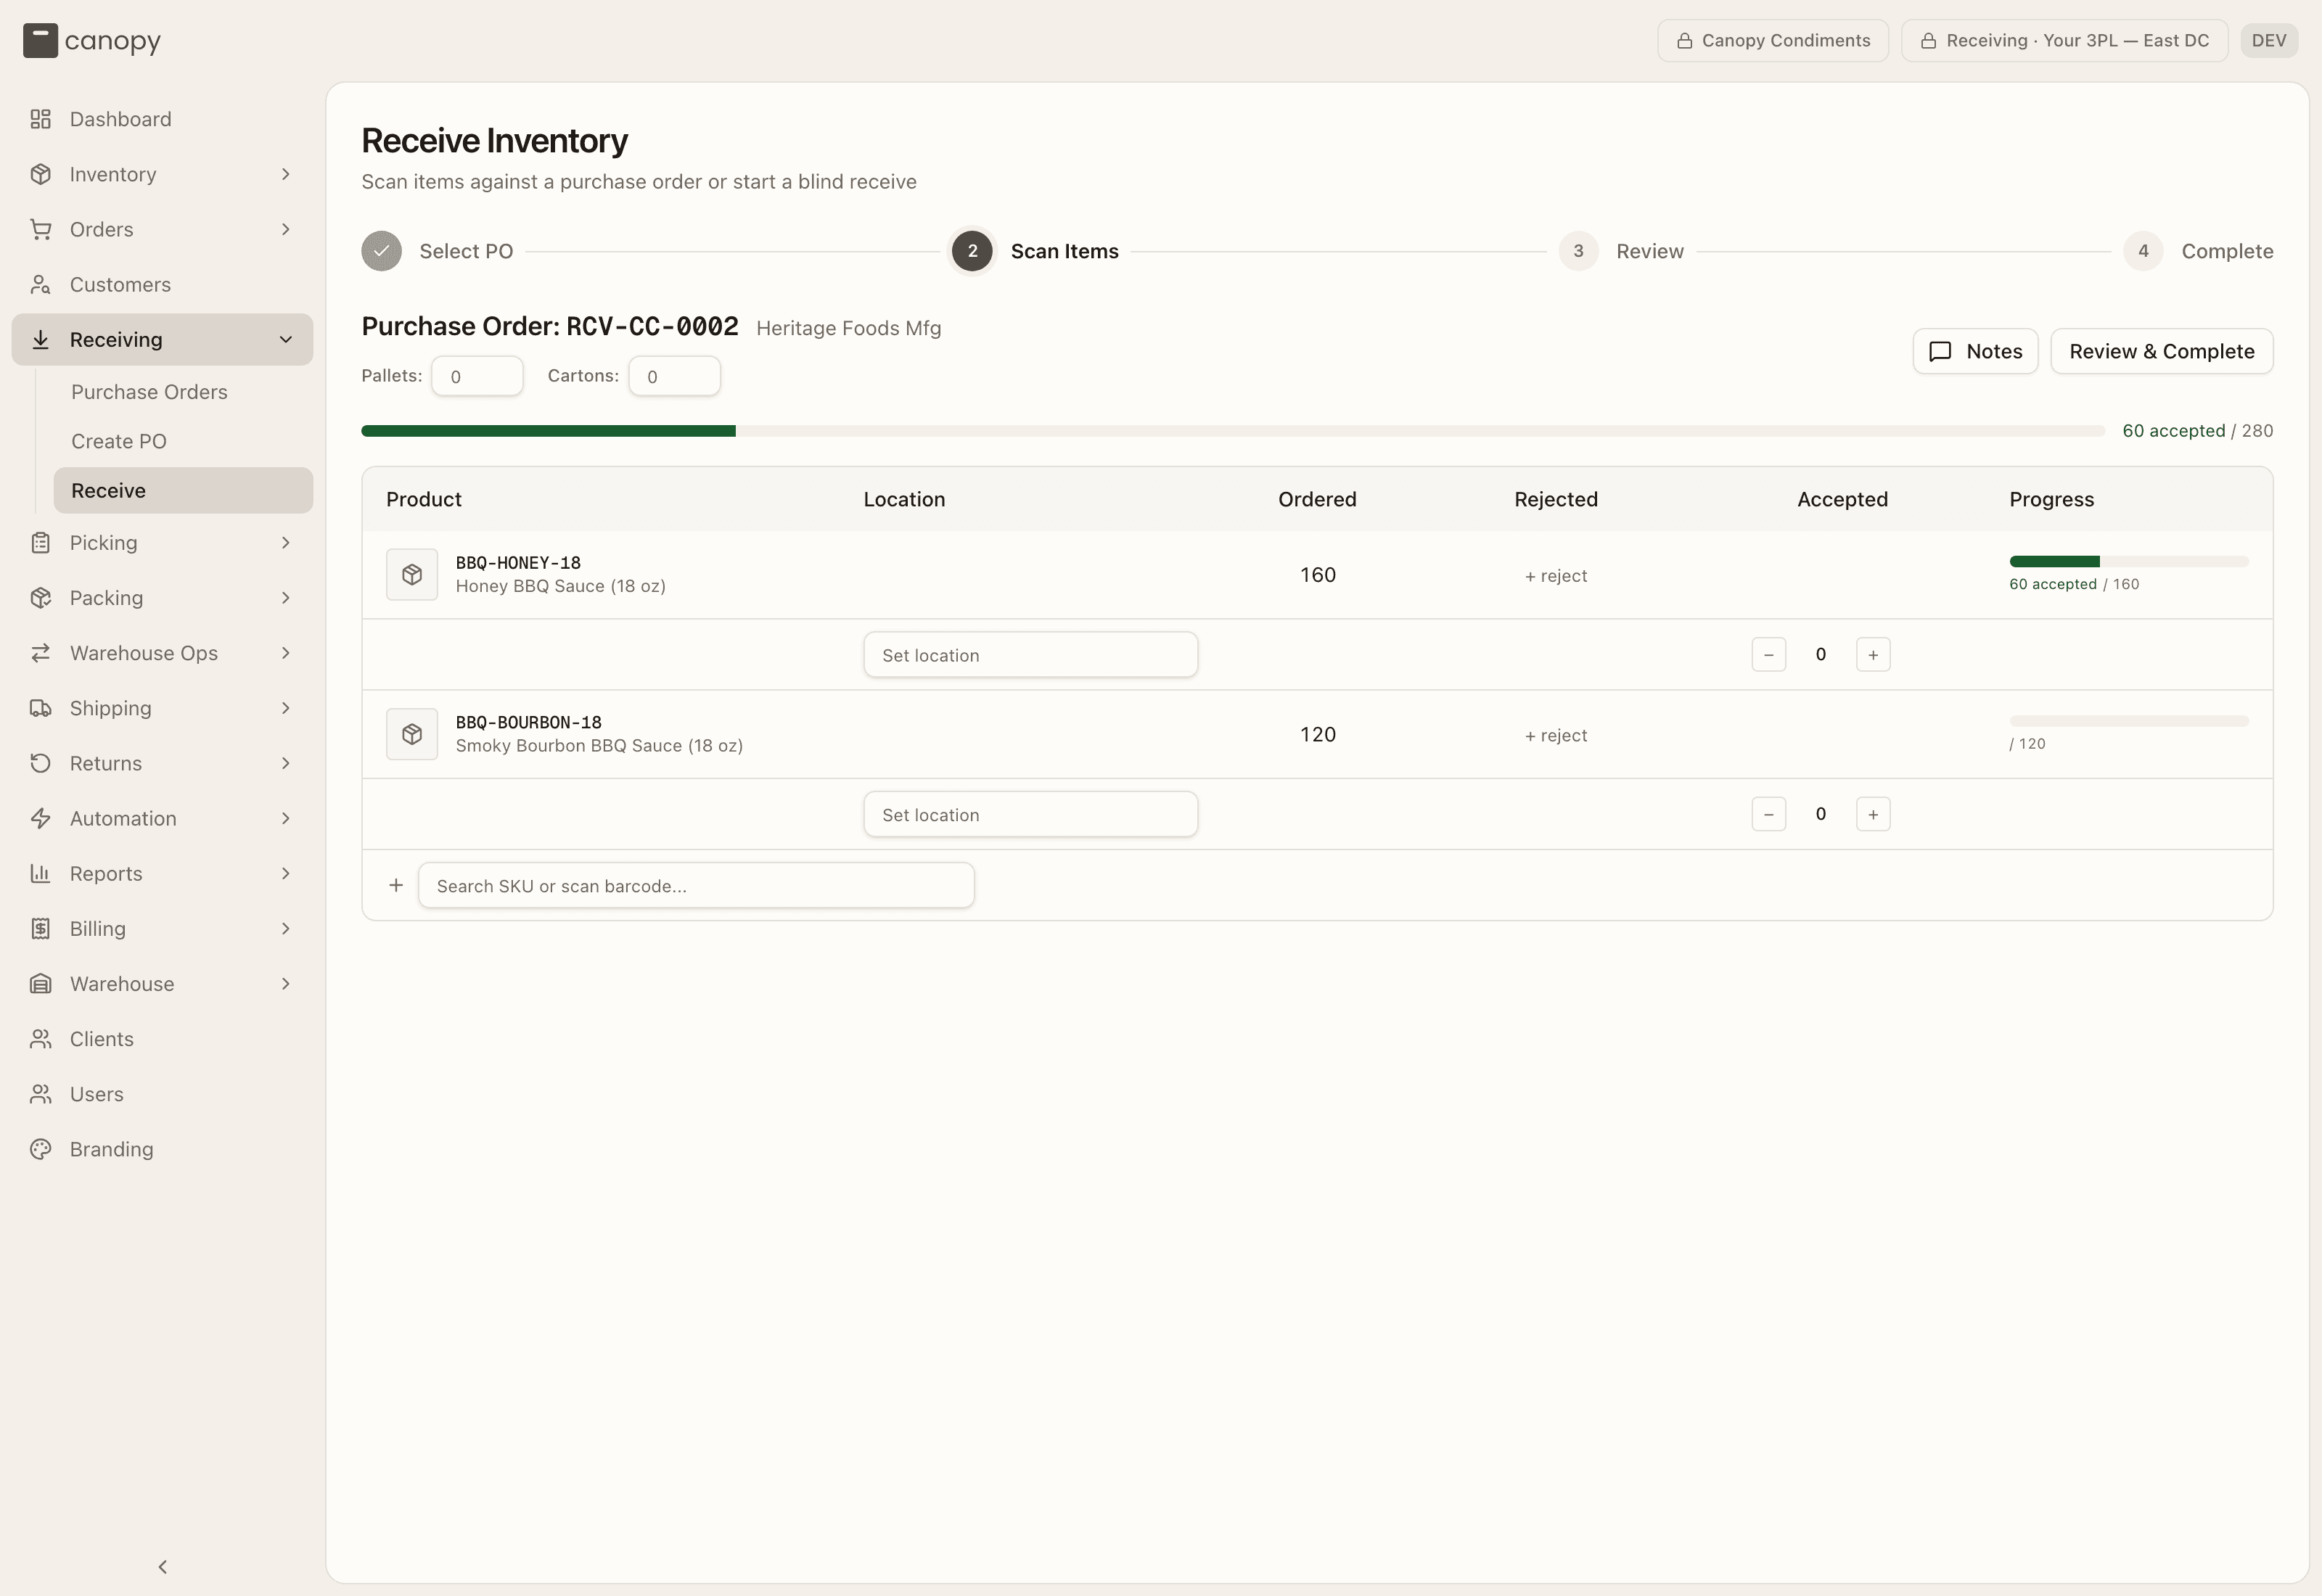2322x1596 pixels.
Task: Click the Orders cart icon
Action: [40, 229]
